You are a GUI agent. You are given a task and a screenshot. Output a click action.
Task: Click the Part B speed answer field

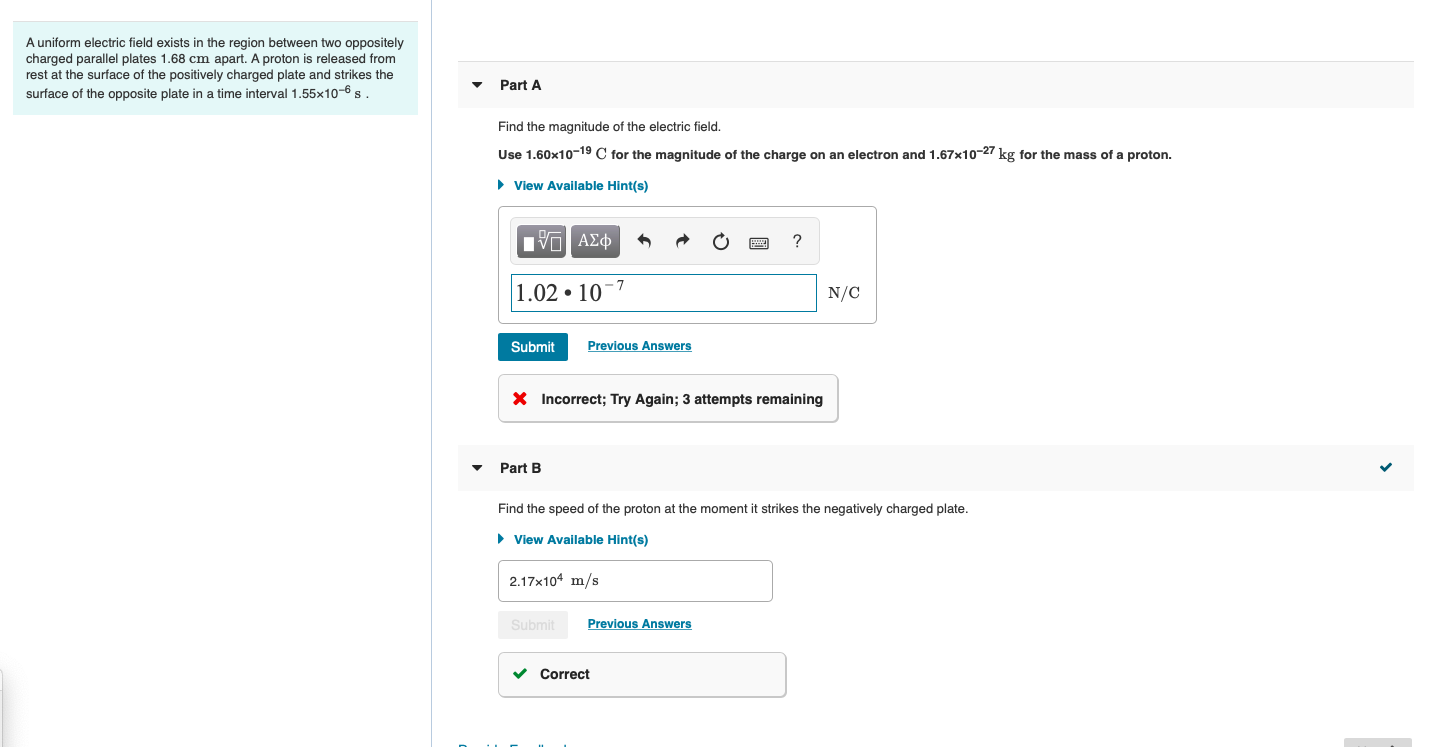(x=635, y=581)
